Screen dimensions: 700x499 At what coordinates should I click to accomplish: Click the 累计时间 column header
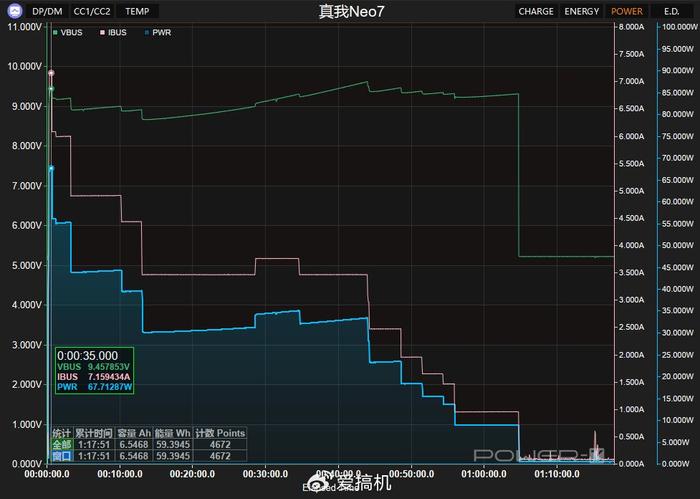pyautogui.click(x=93, y=433)
